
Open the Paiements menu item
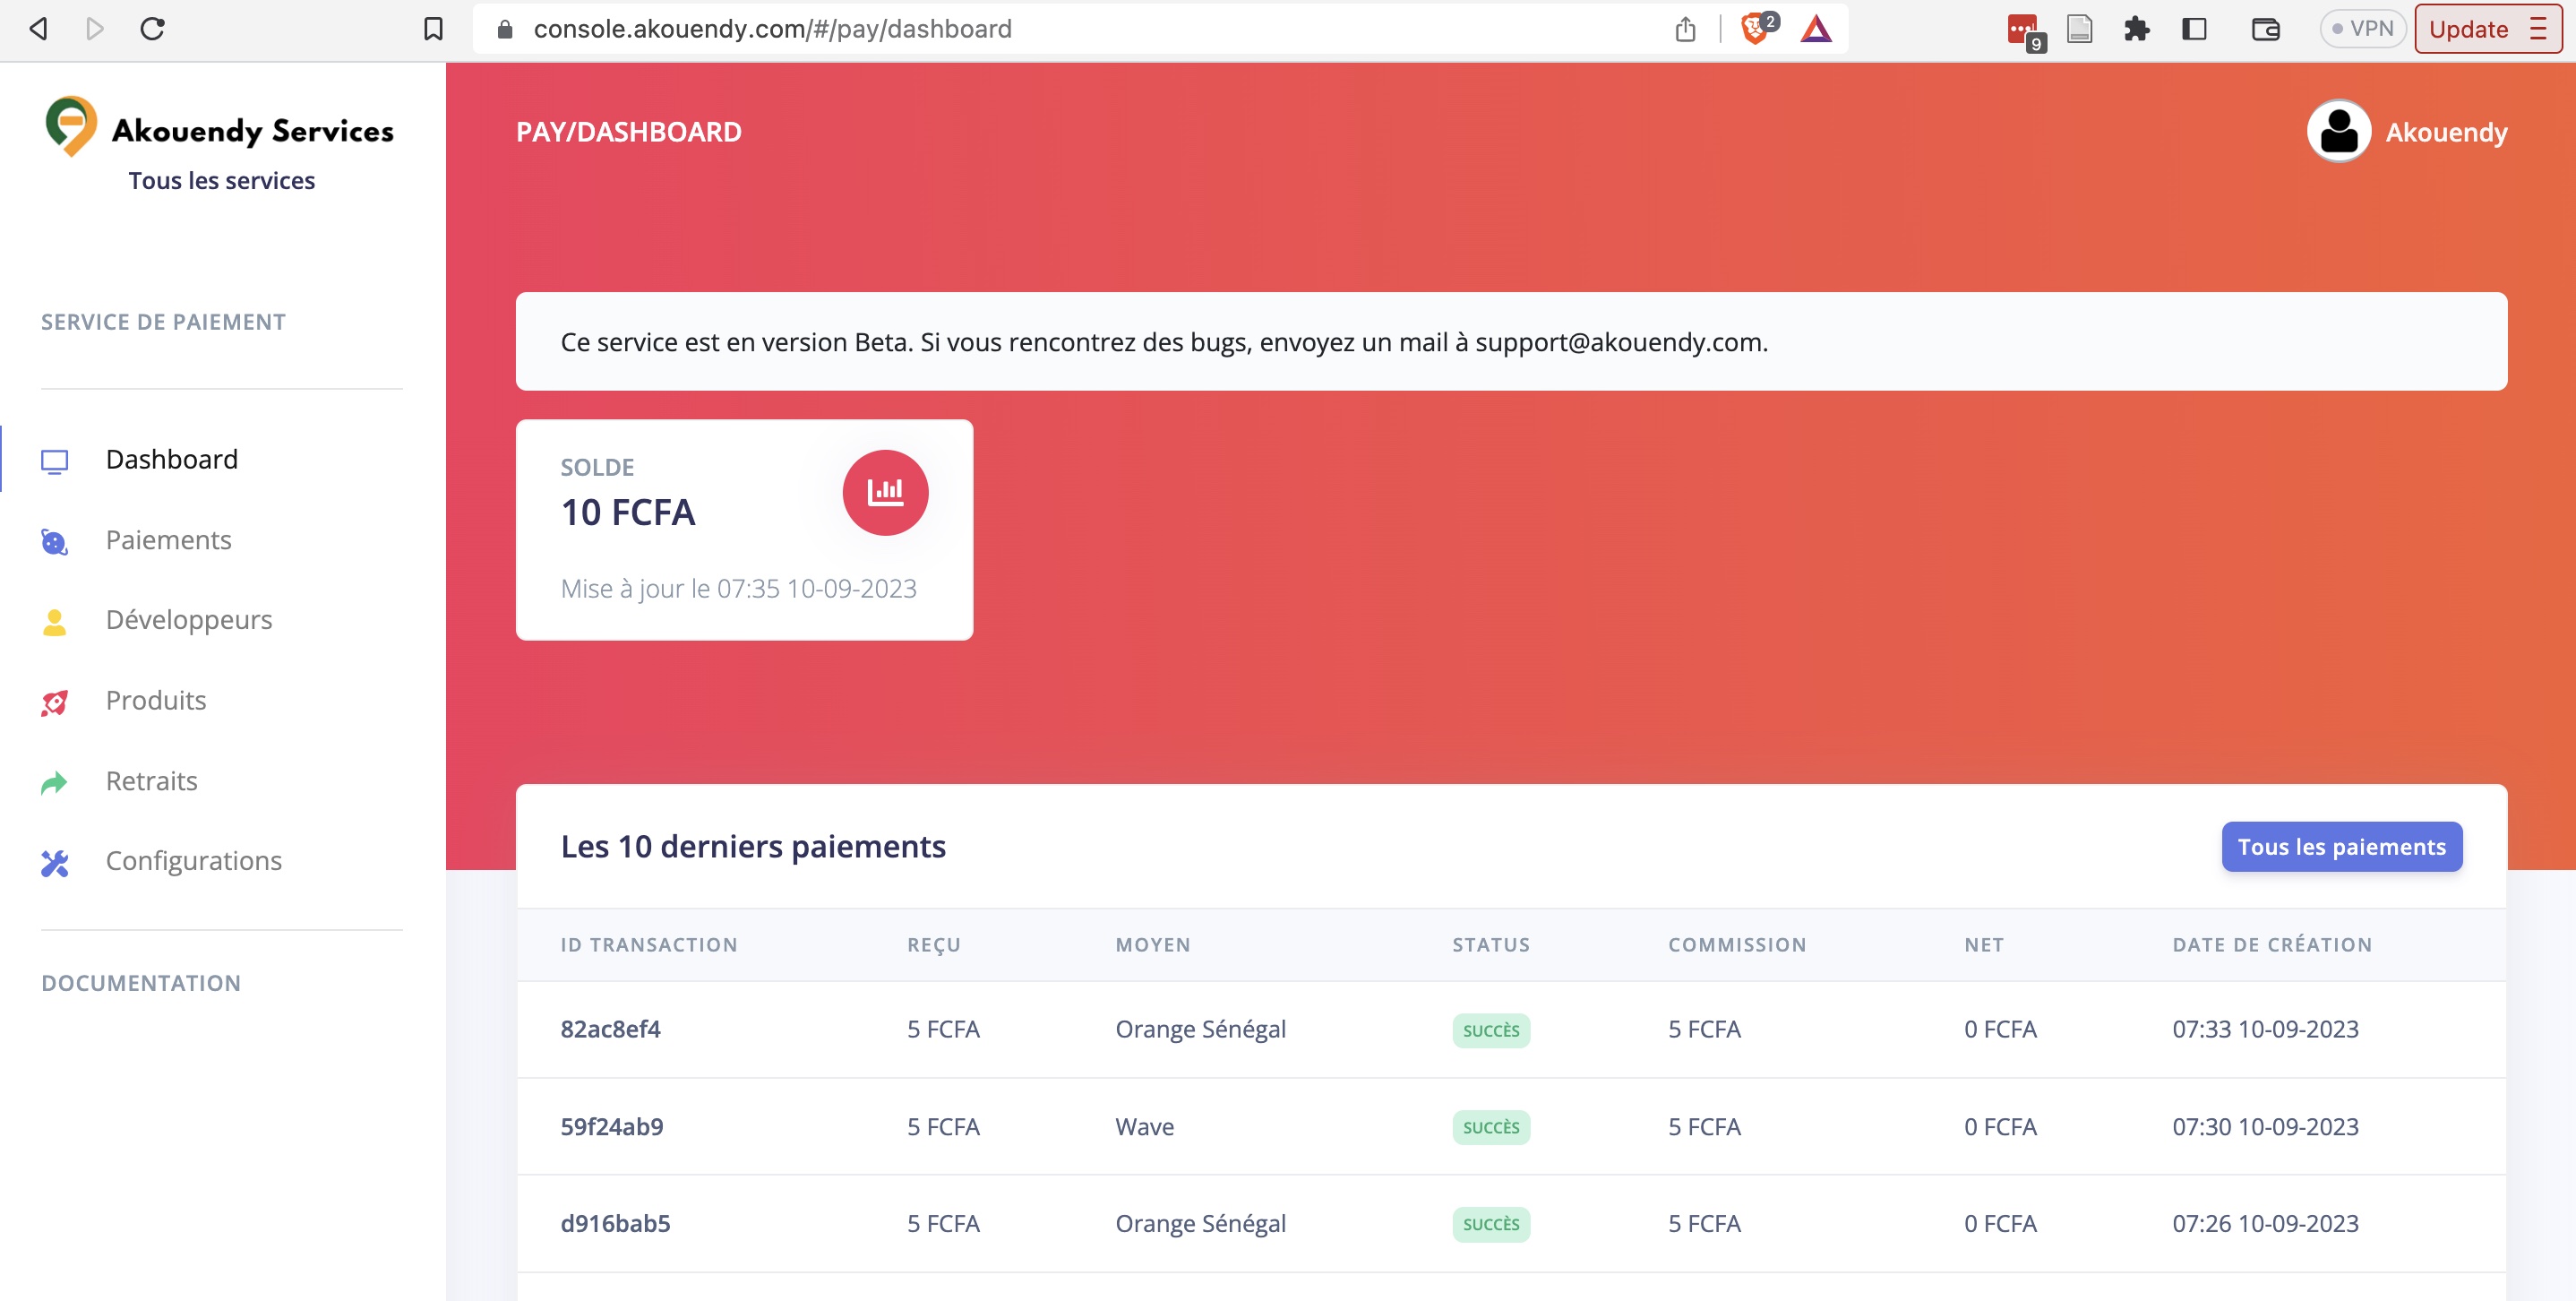[x=168, y=540]
